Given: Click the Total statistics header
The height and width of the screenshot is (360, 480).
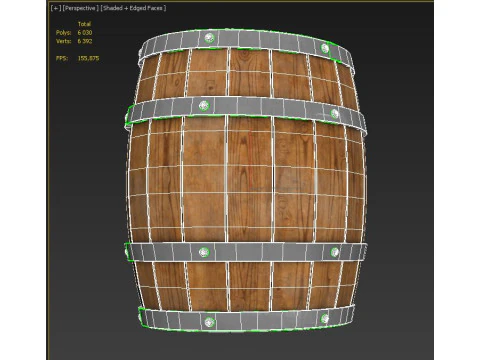Looking at the screenshot, I should [x=84, y=24].
